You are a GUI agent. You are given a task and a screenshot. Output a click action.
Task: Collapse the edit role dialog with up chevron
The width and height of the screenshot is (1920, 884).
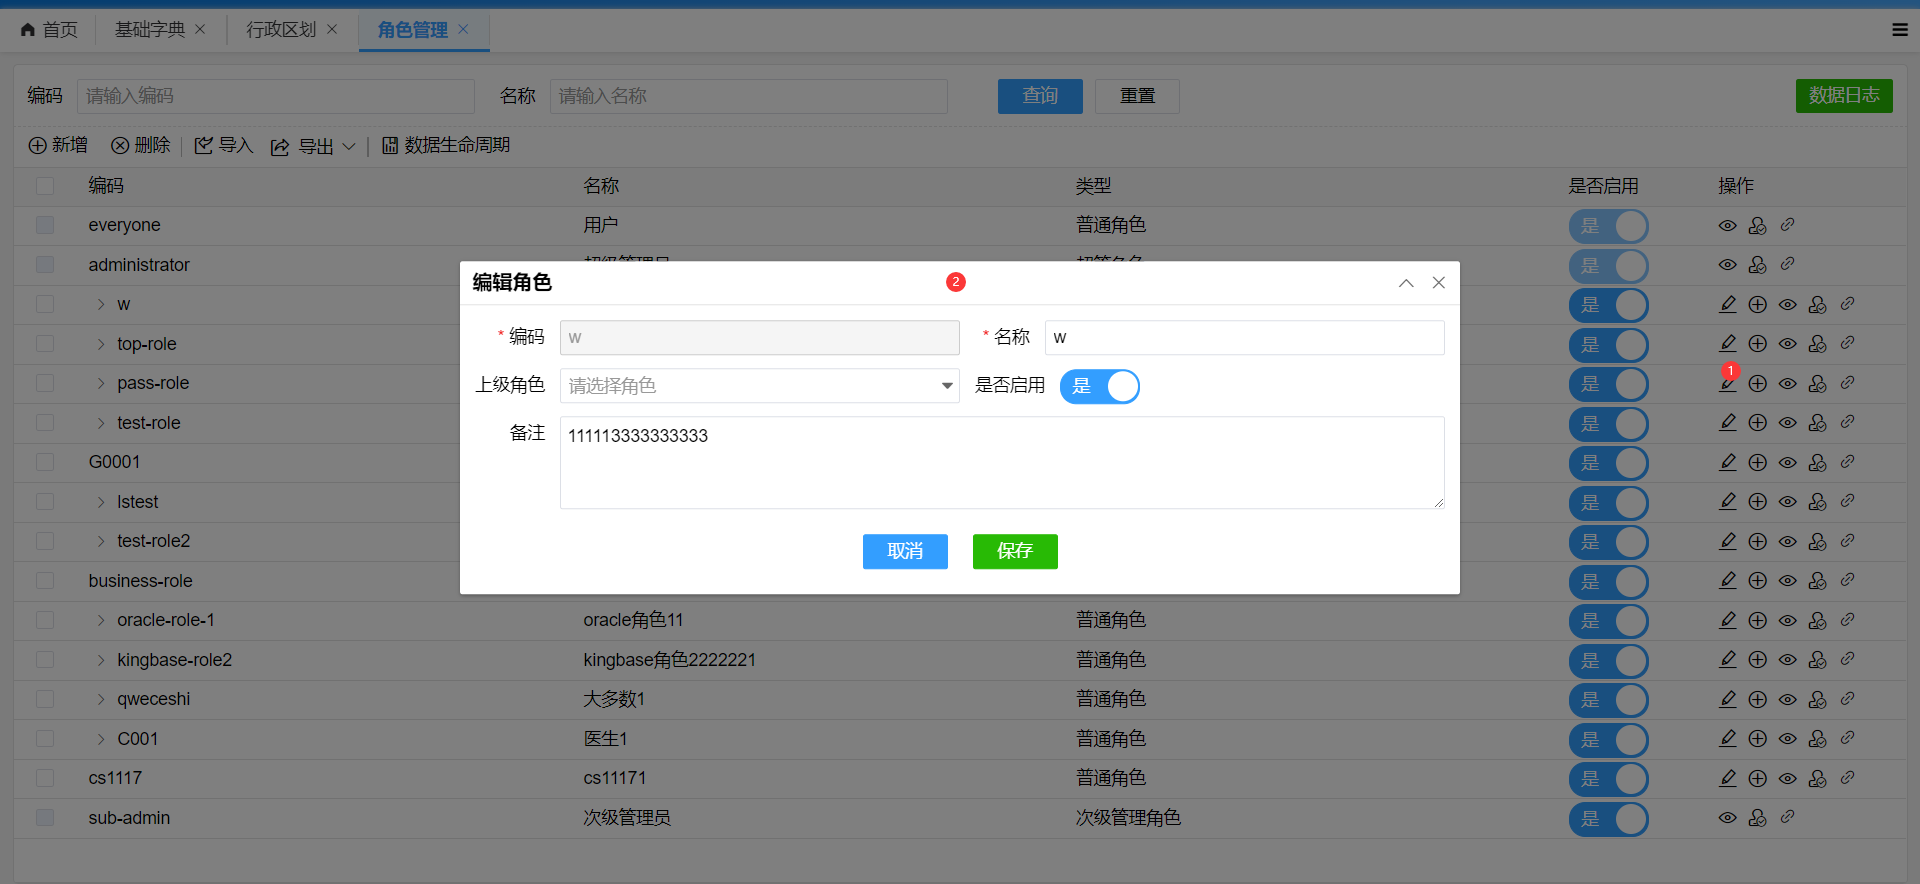[x=1406, y=283]
